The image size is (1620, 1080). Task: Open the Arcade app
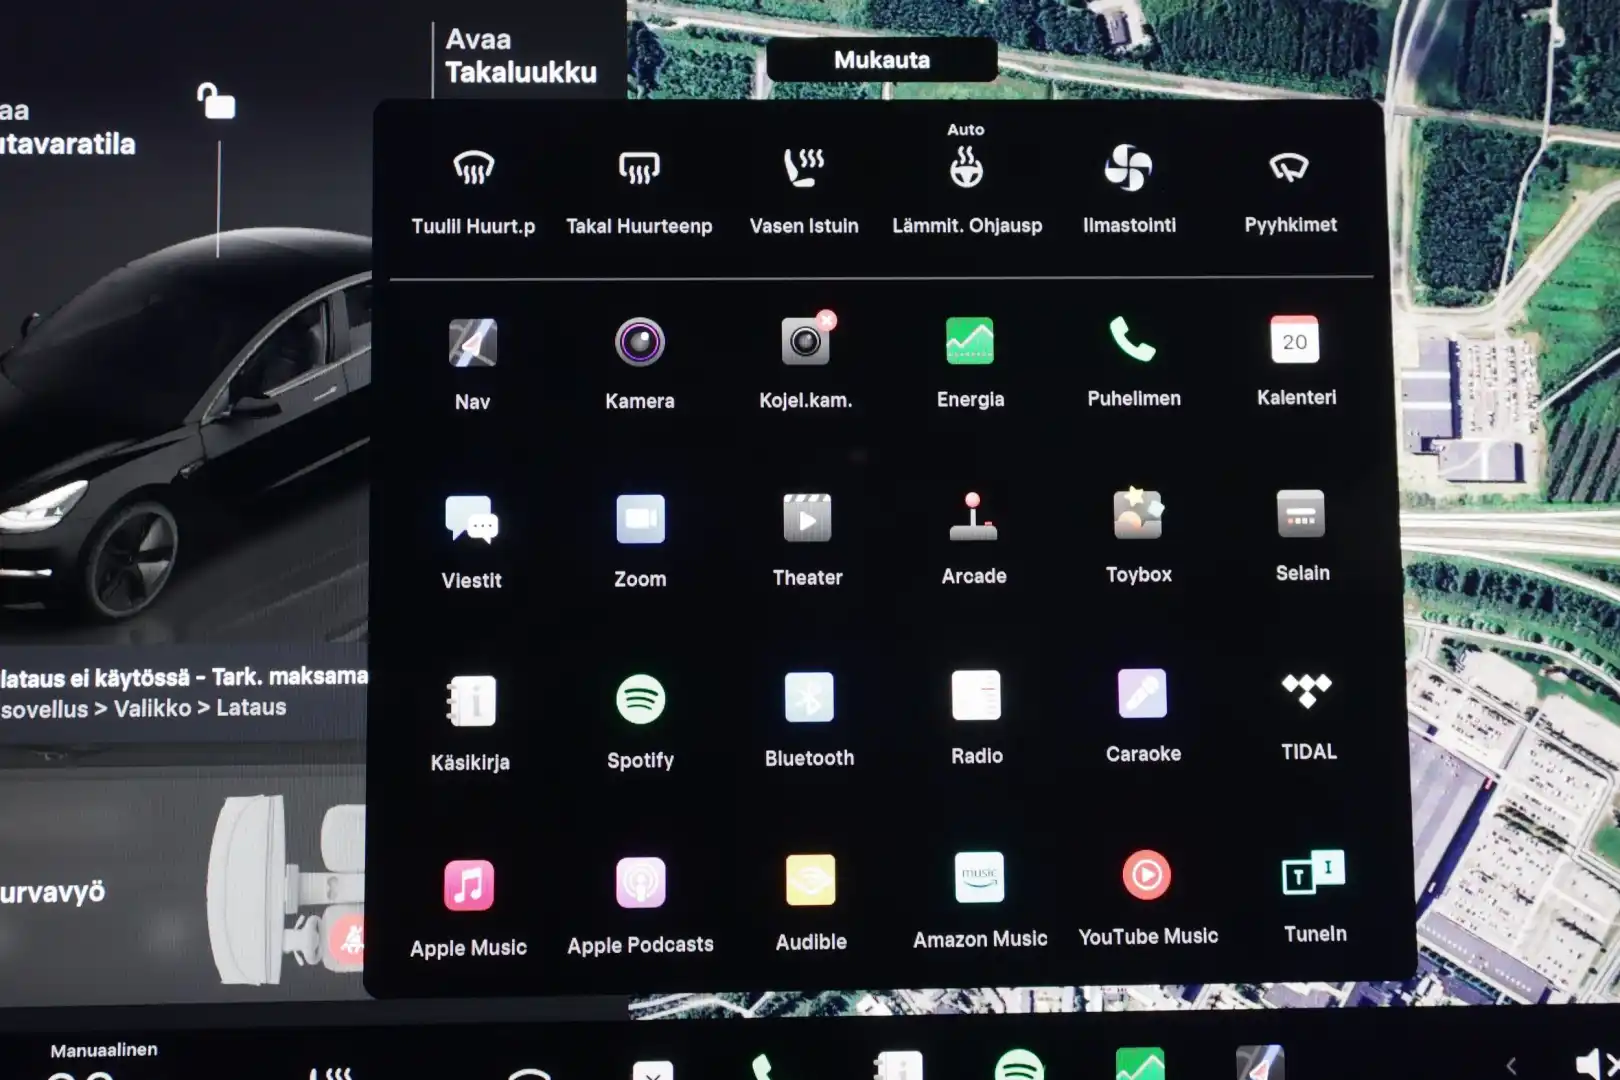(973, 516)
